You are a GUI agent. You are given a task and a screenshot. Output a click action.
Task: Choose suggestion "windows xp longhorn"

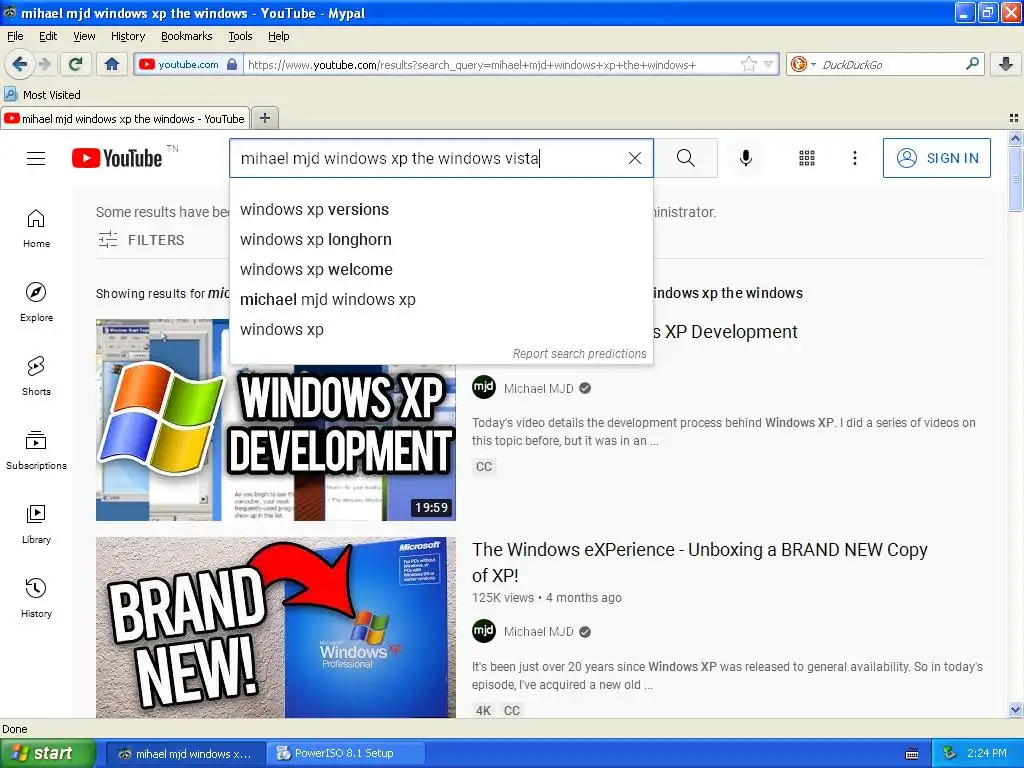pyautogui.click(x=441, y=240)
